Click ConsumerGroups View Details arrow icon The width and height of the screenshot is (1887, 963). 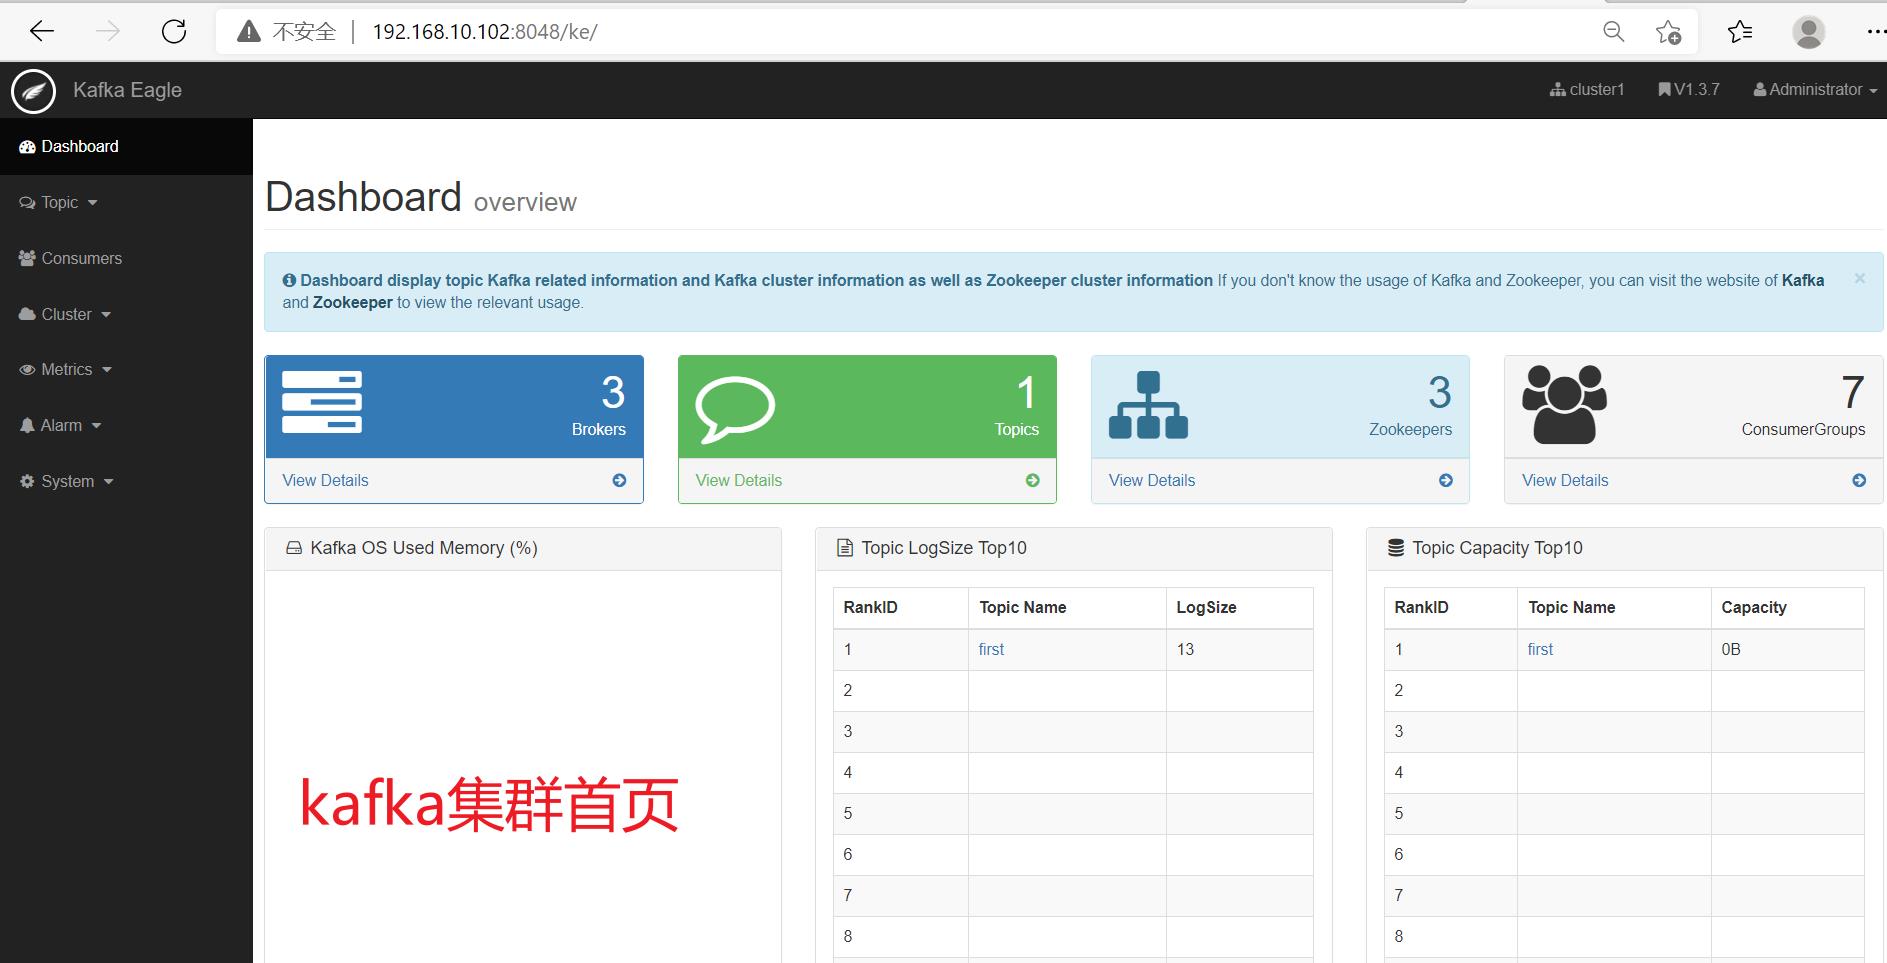[x=1859, y=481]
